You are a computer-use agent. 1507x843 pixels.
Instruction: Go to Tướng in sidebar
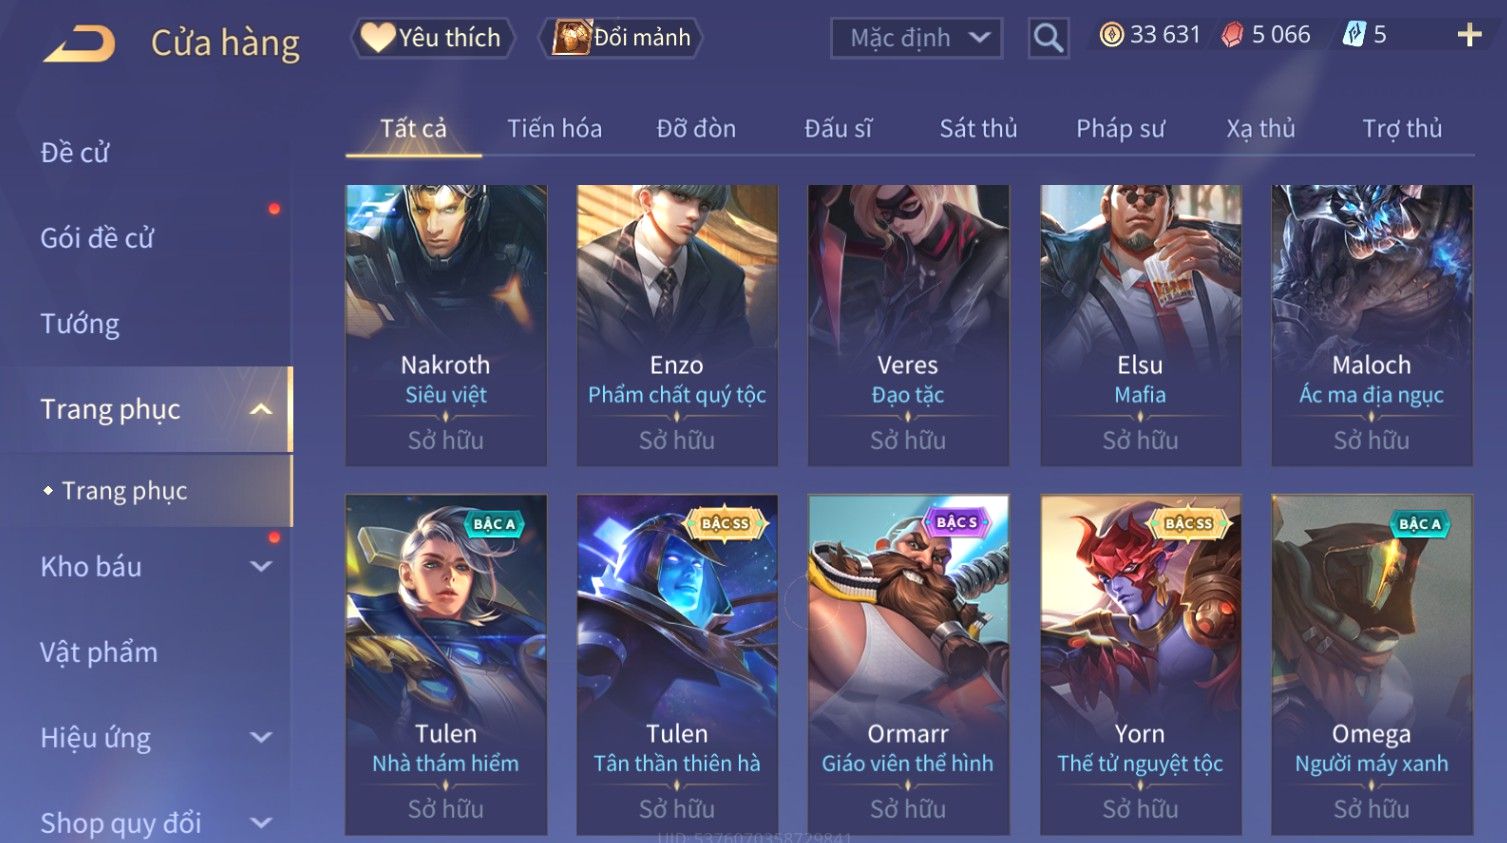pos(80,324)
